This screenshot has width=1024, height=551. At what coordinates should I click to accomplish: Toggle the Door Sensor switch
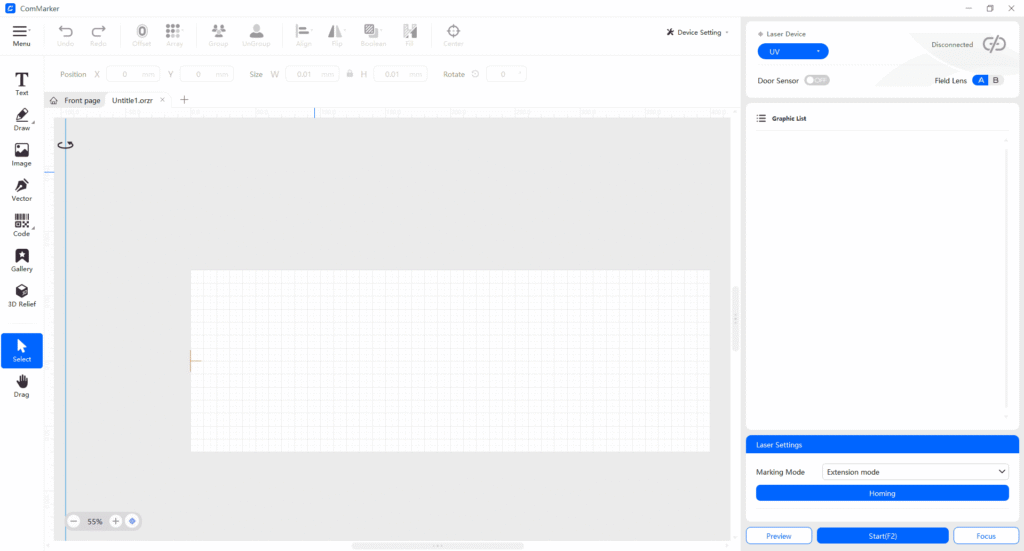pyautogui.click(x=817, y=80)
